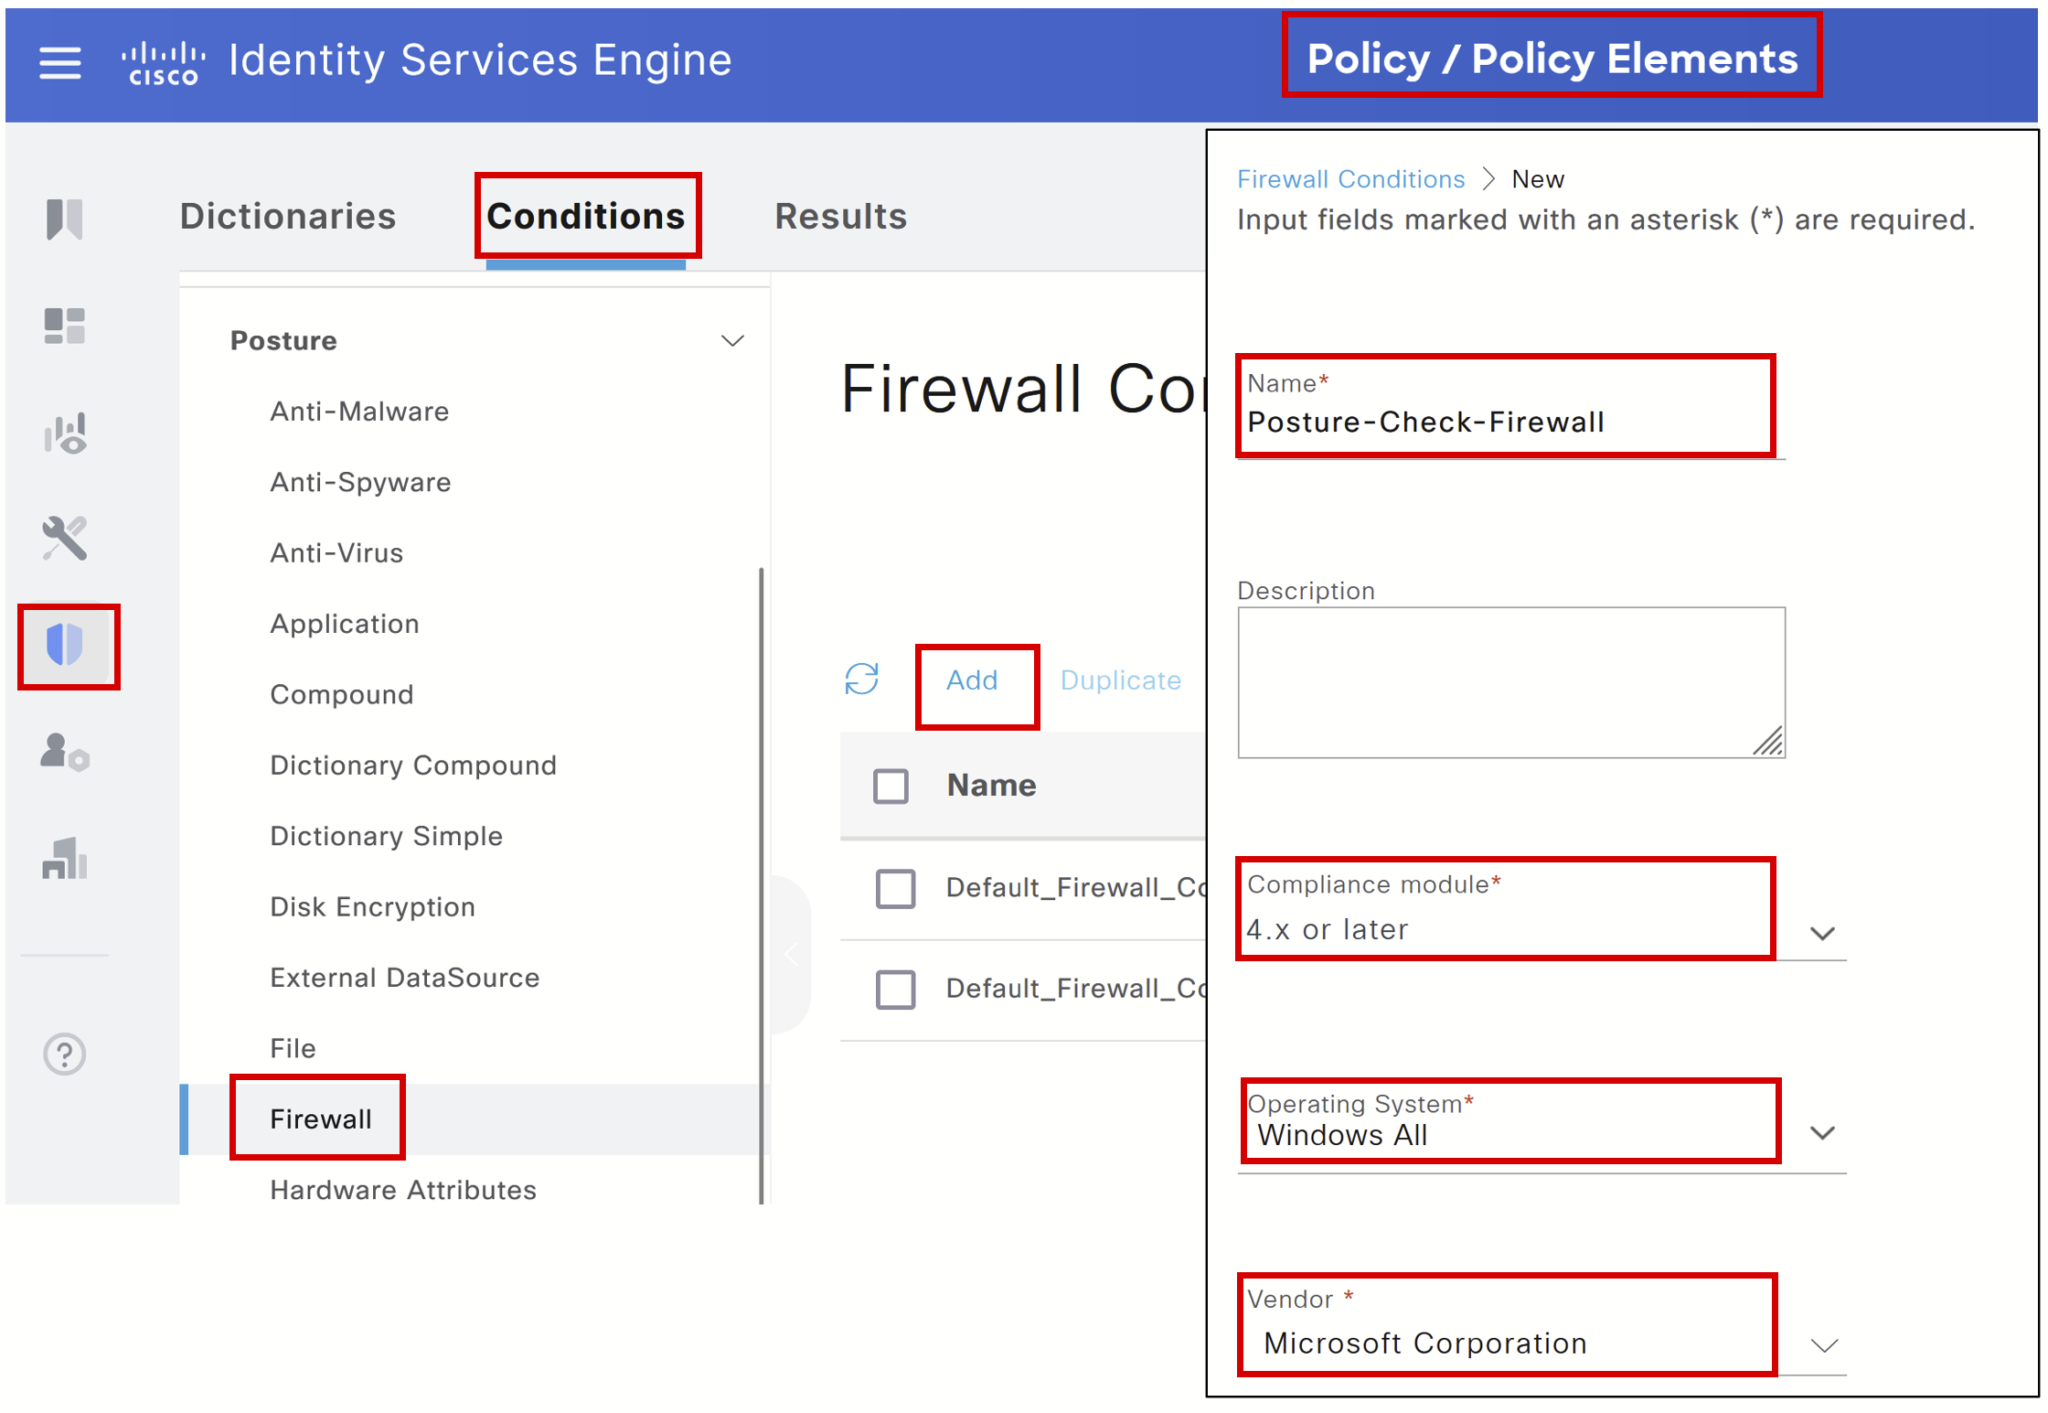Collapse the Posture category chevron

click(x=731, y=340)
